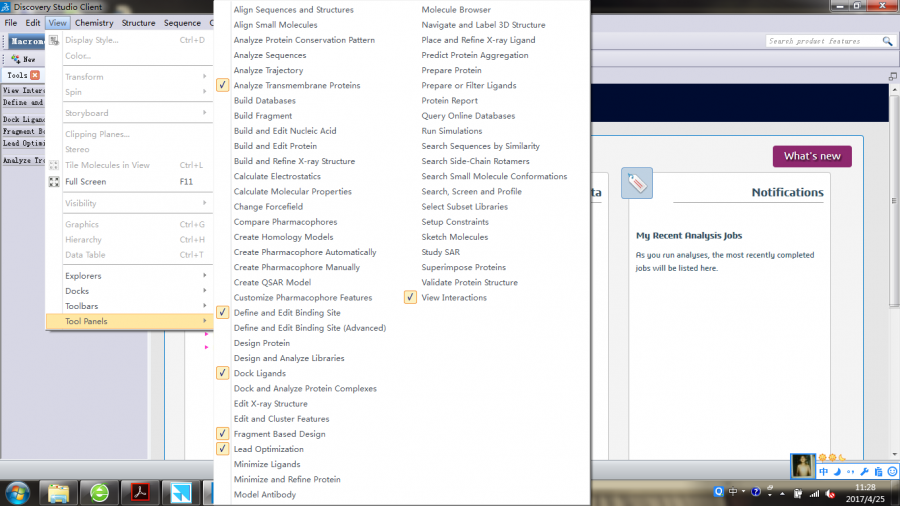Click the View menu in menu bar
The width and height of the screenshot is (900, 506).
57,23
